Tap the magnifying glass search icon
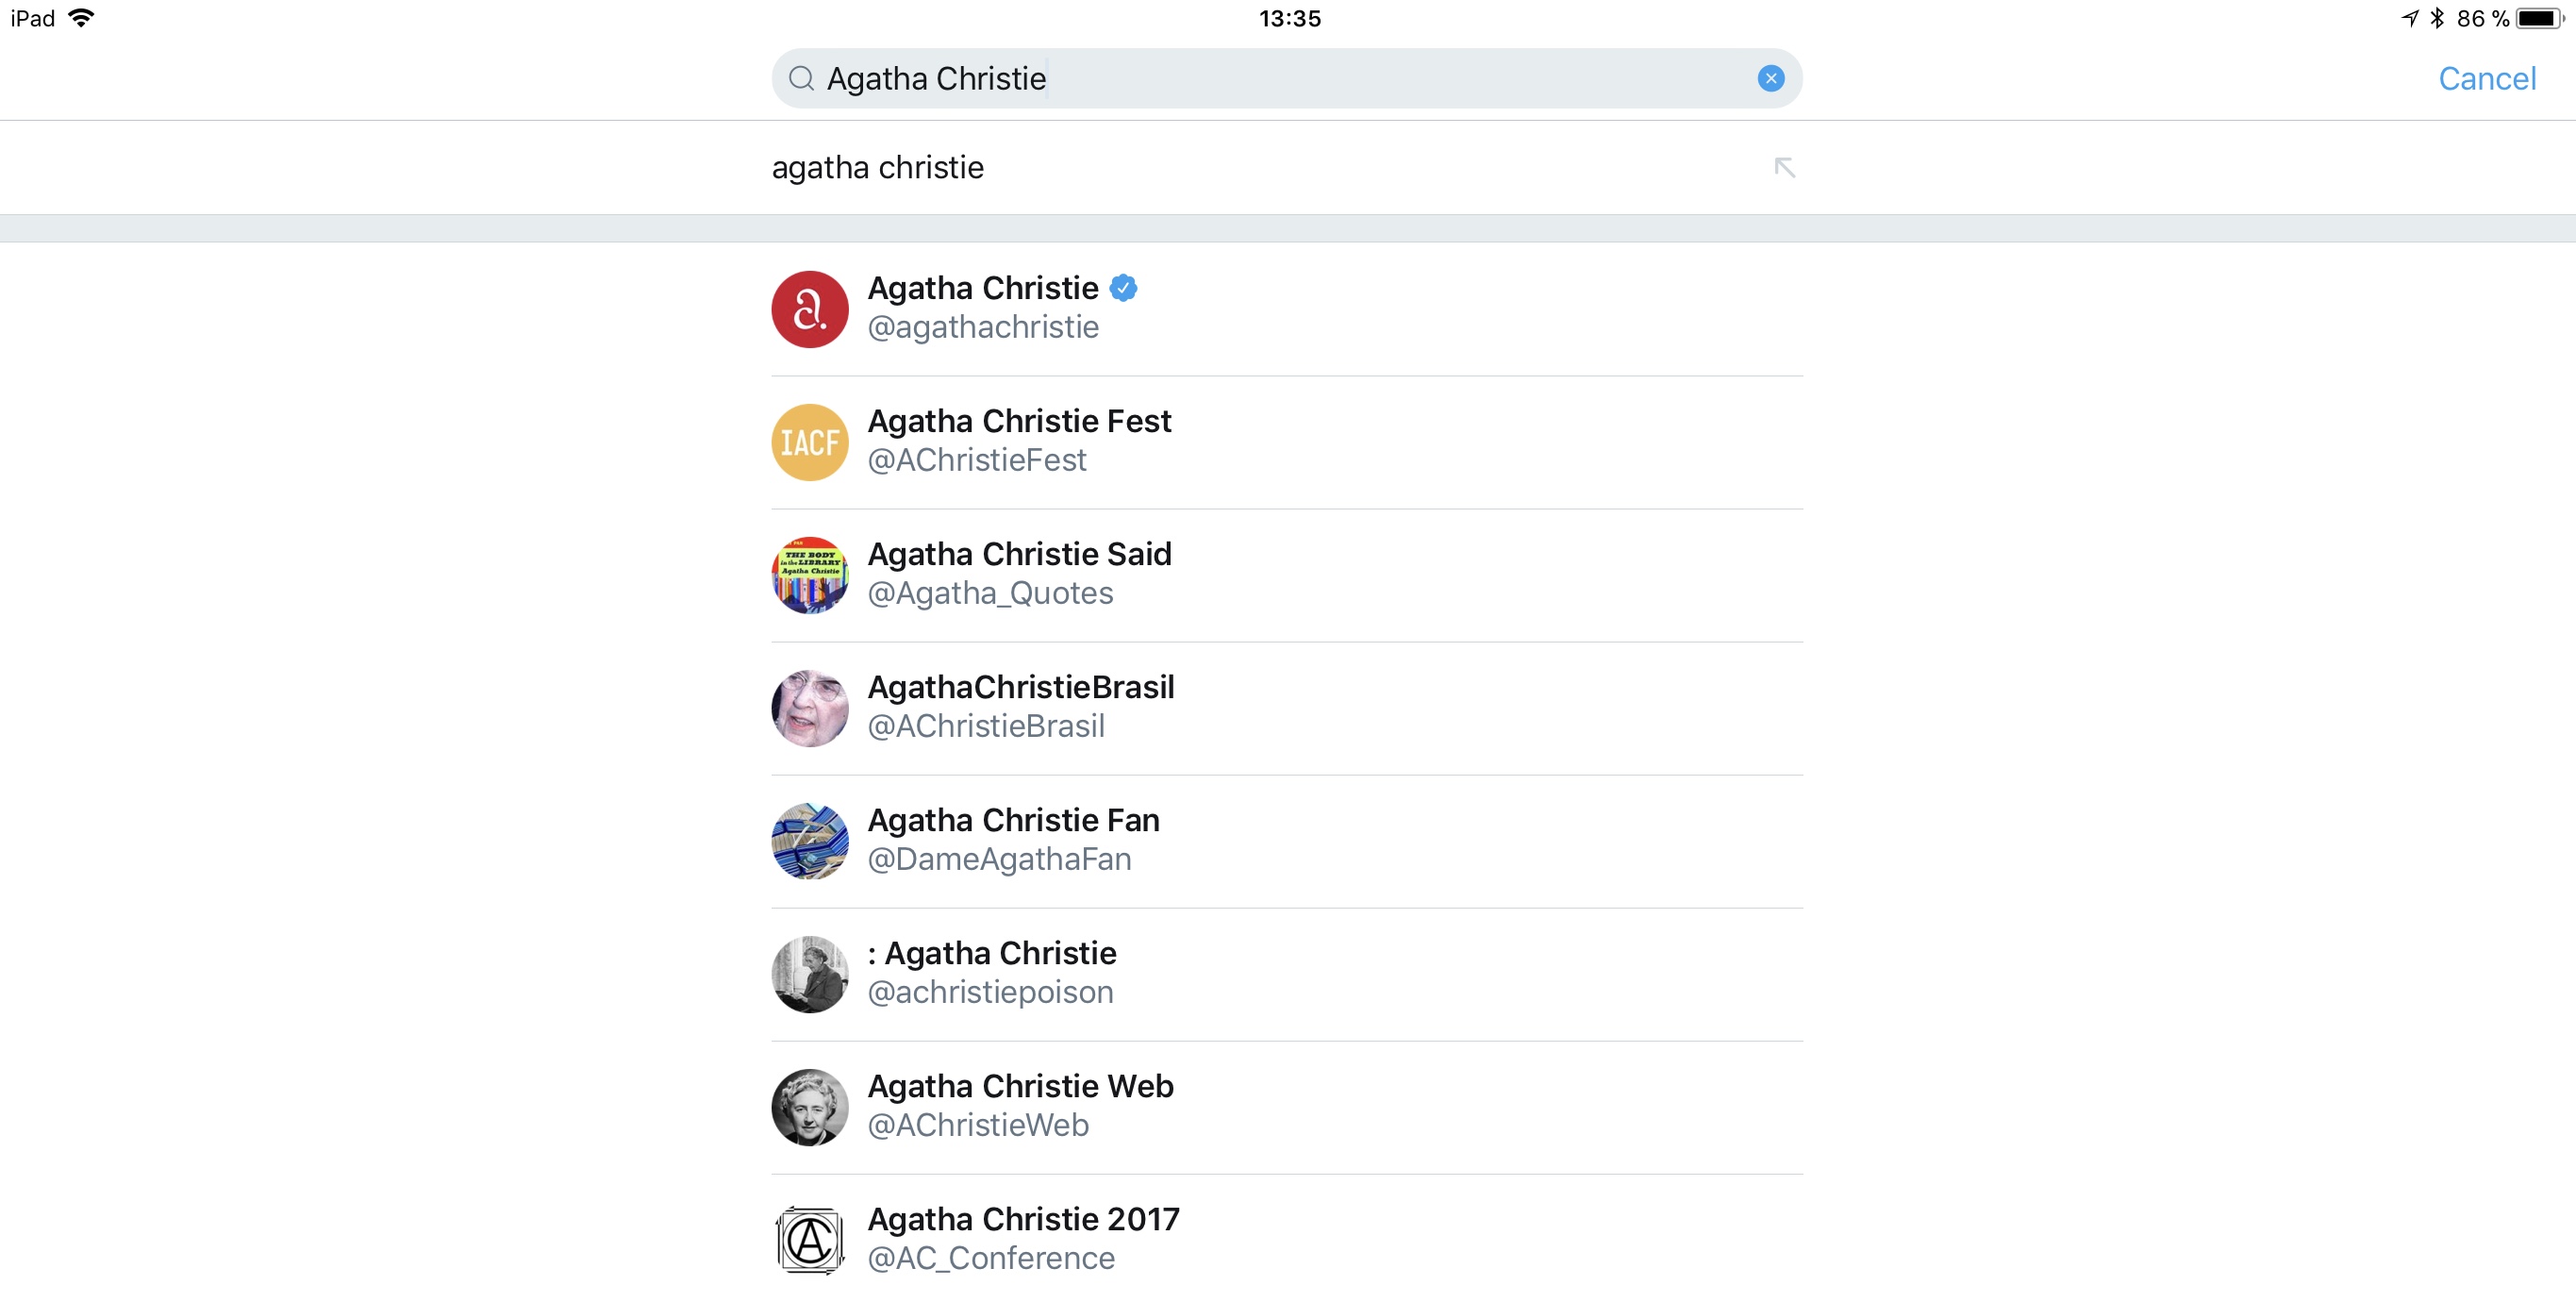 tap(801, 78)
